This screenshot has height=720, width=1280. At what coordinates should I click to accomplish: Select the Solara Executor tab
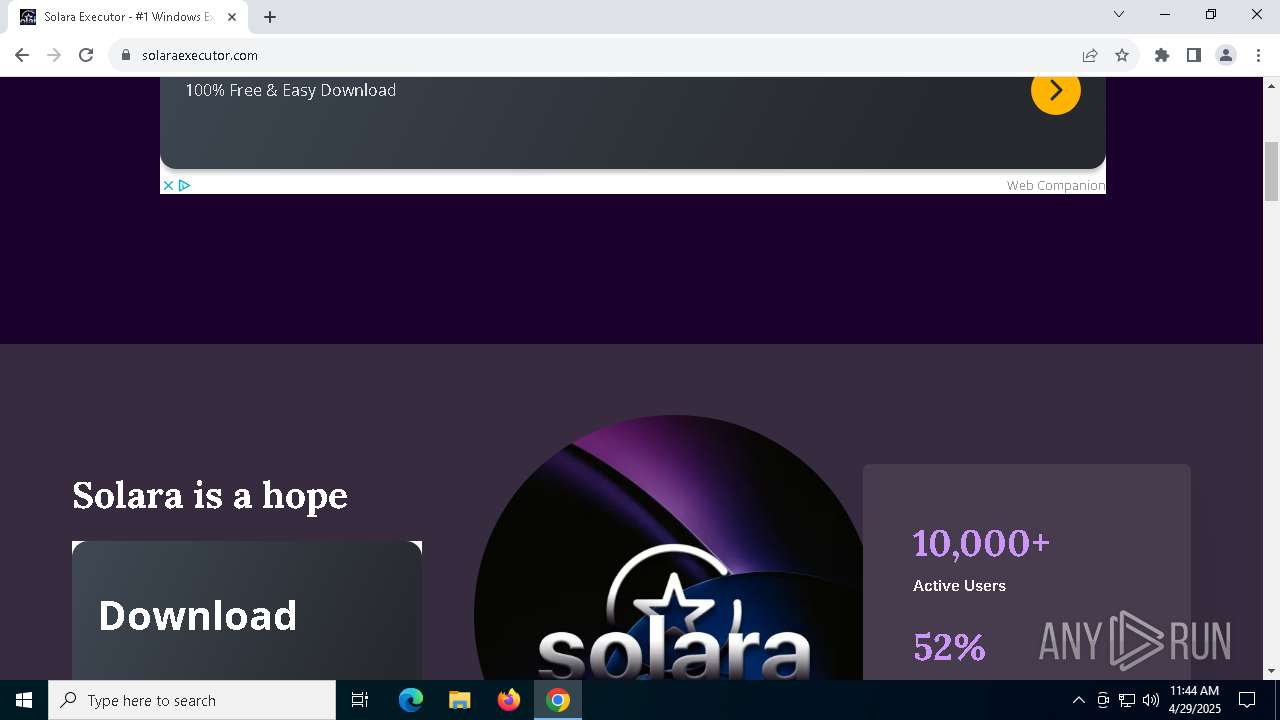pos(128,17)
